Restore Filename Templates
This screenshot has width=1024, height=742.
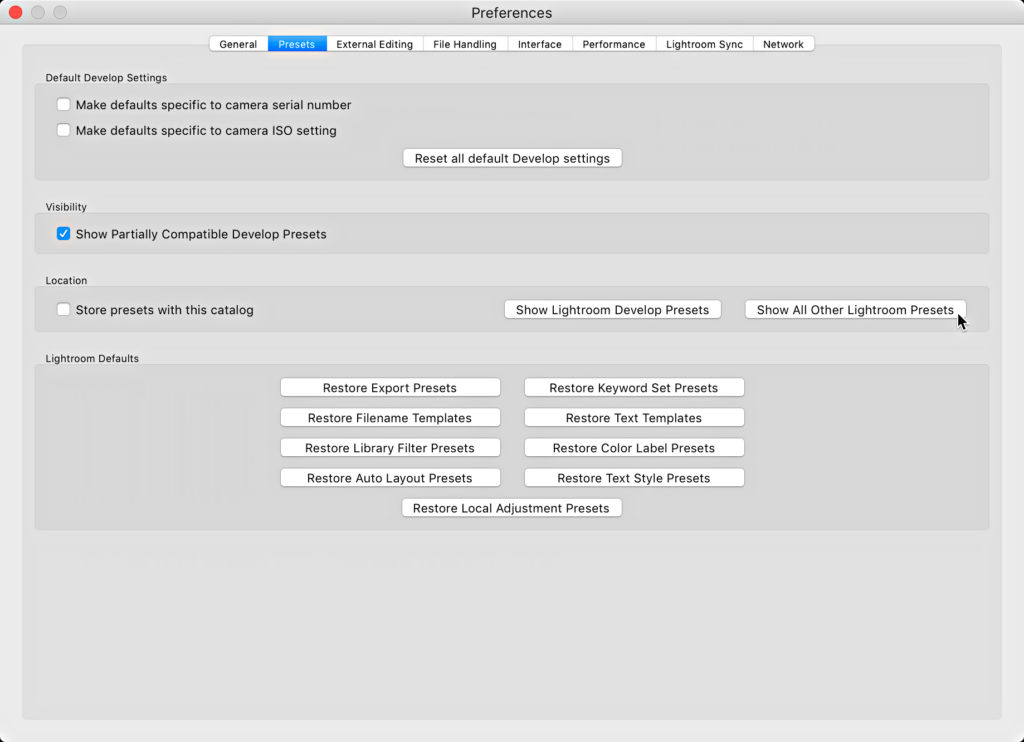[390, 417]
